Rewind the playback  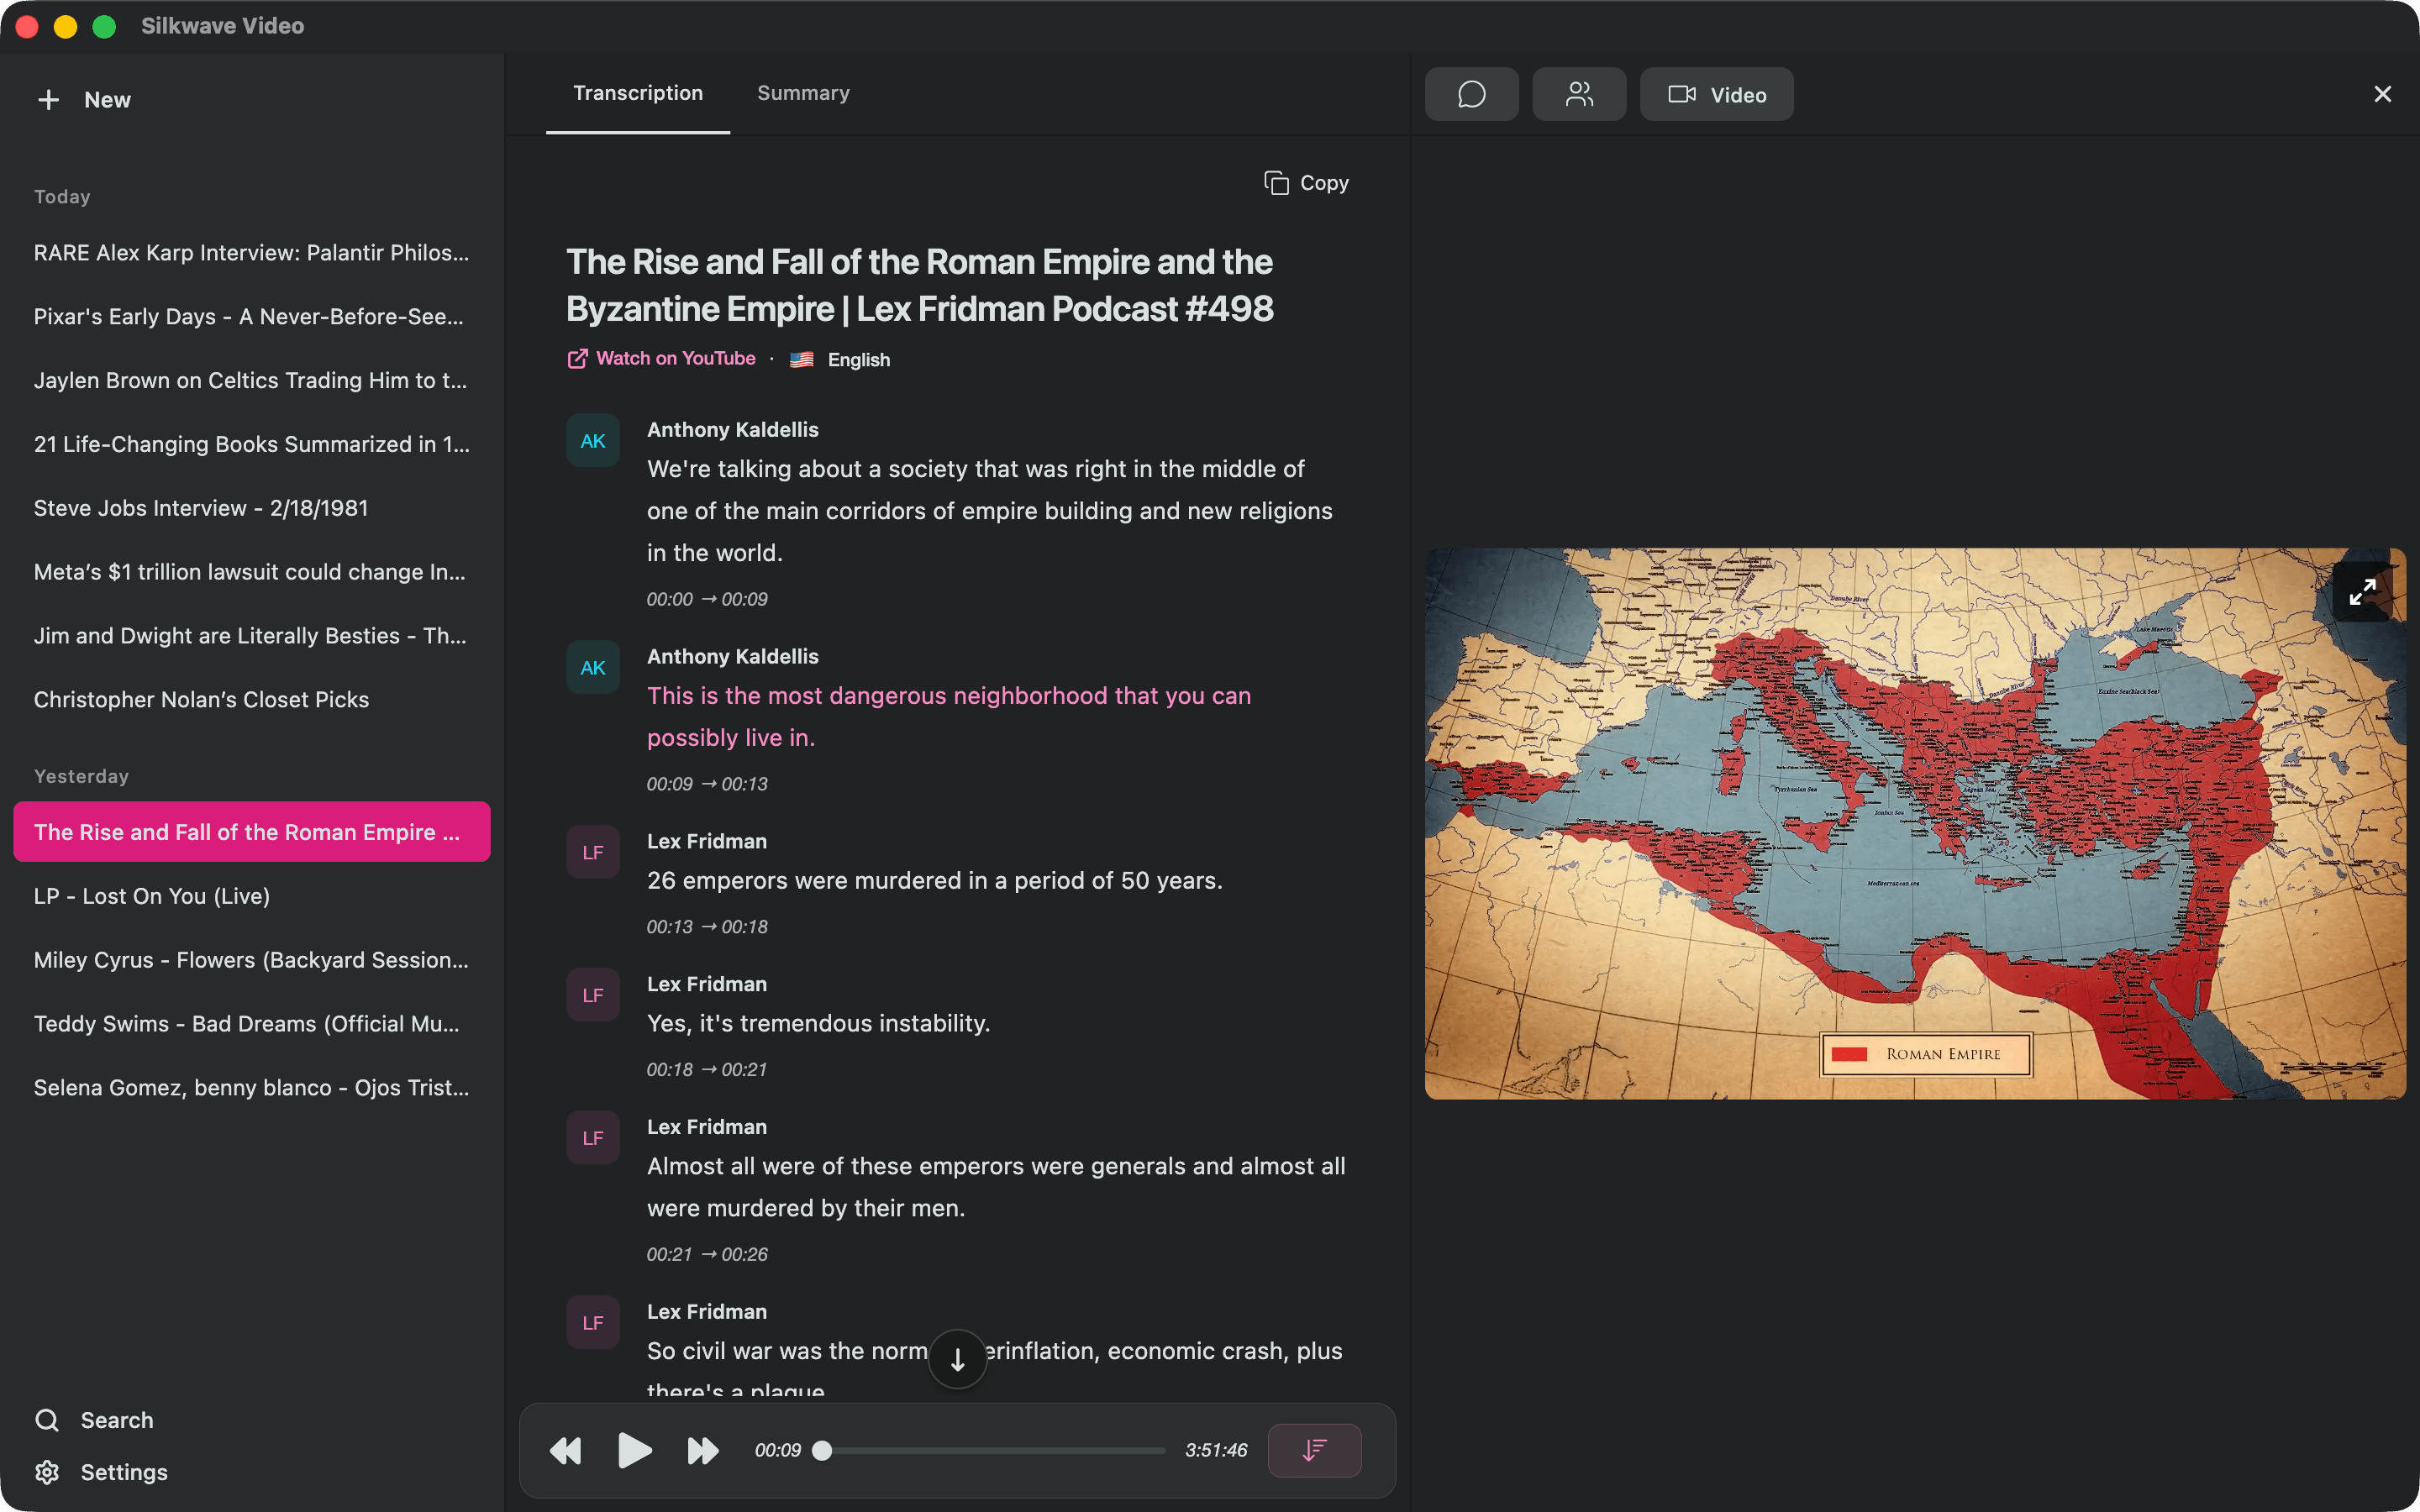click(566, 1450)
